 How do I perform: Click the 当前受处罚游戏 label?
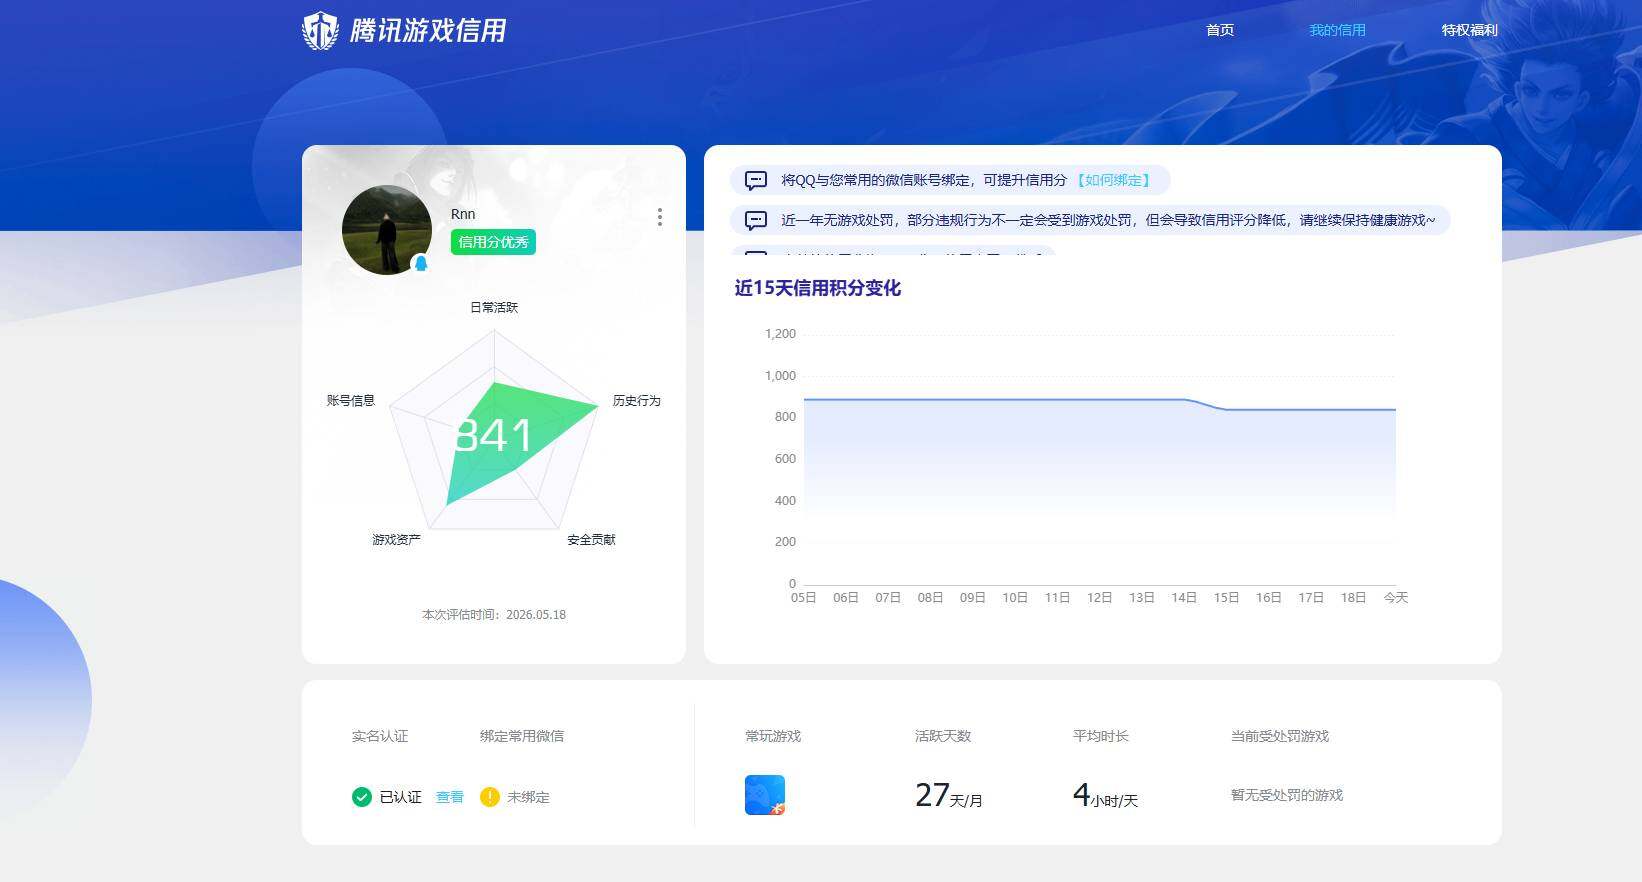1280,736
